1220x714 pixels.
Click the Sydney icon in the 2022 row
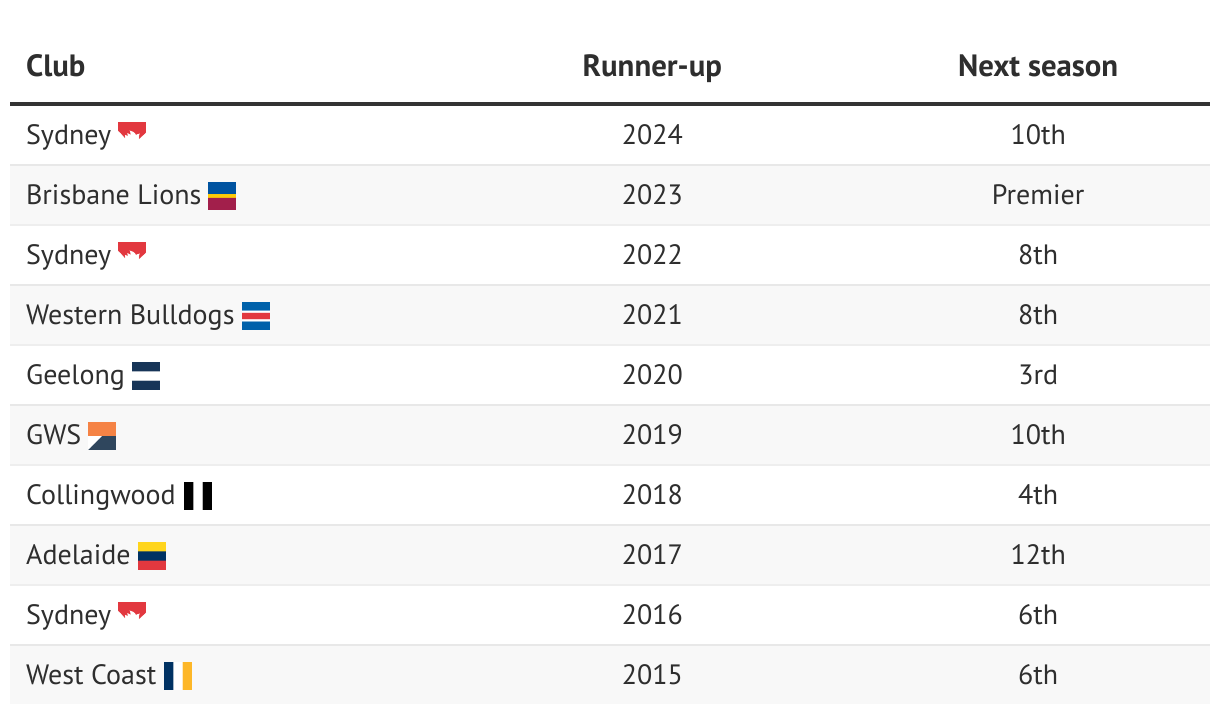132,251
